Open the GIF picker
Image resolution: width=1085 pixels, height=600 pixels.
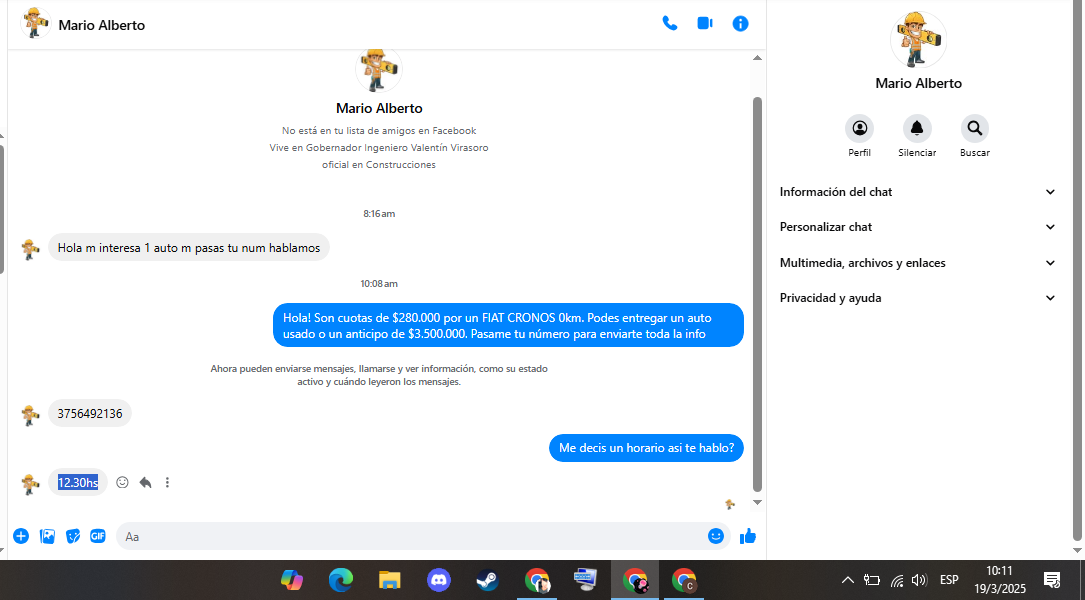coord(98,536)
